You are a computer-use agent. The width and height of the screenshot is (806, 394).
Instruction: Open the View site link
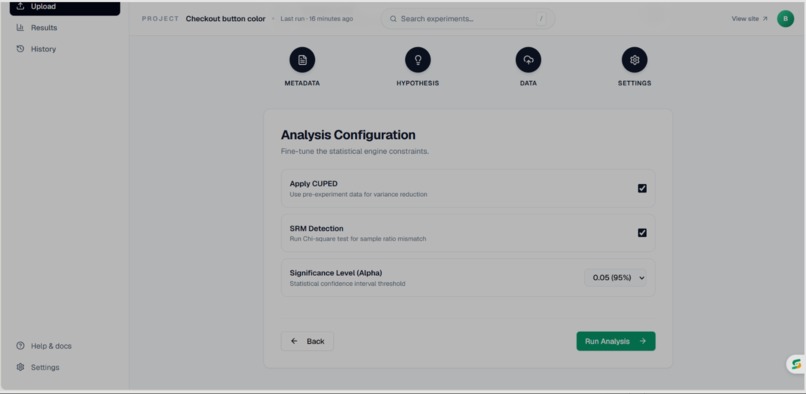tap(749, 19)
